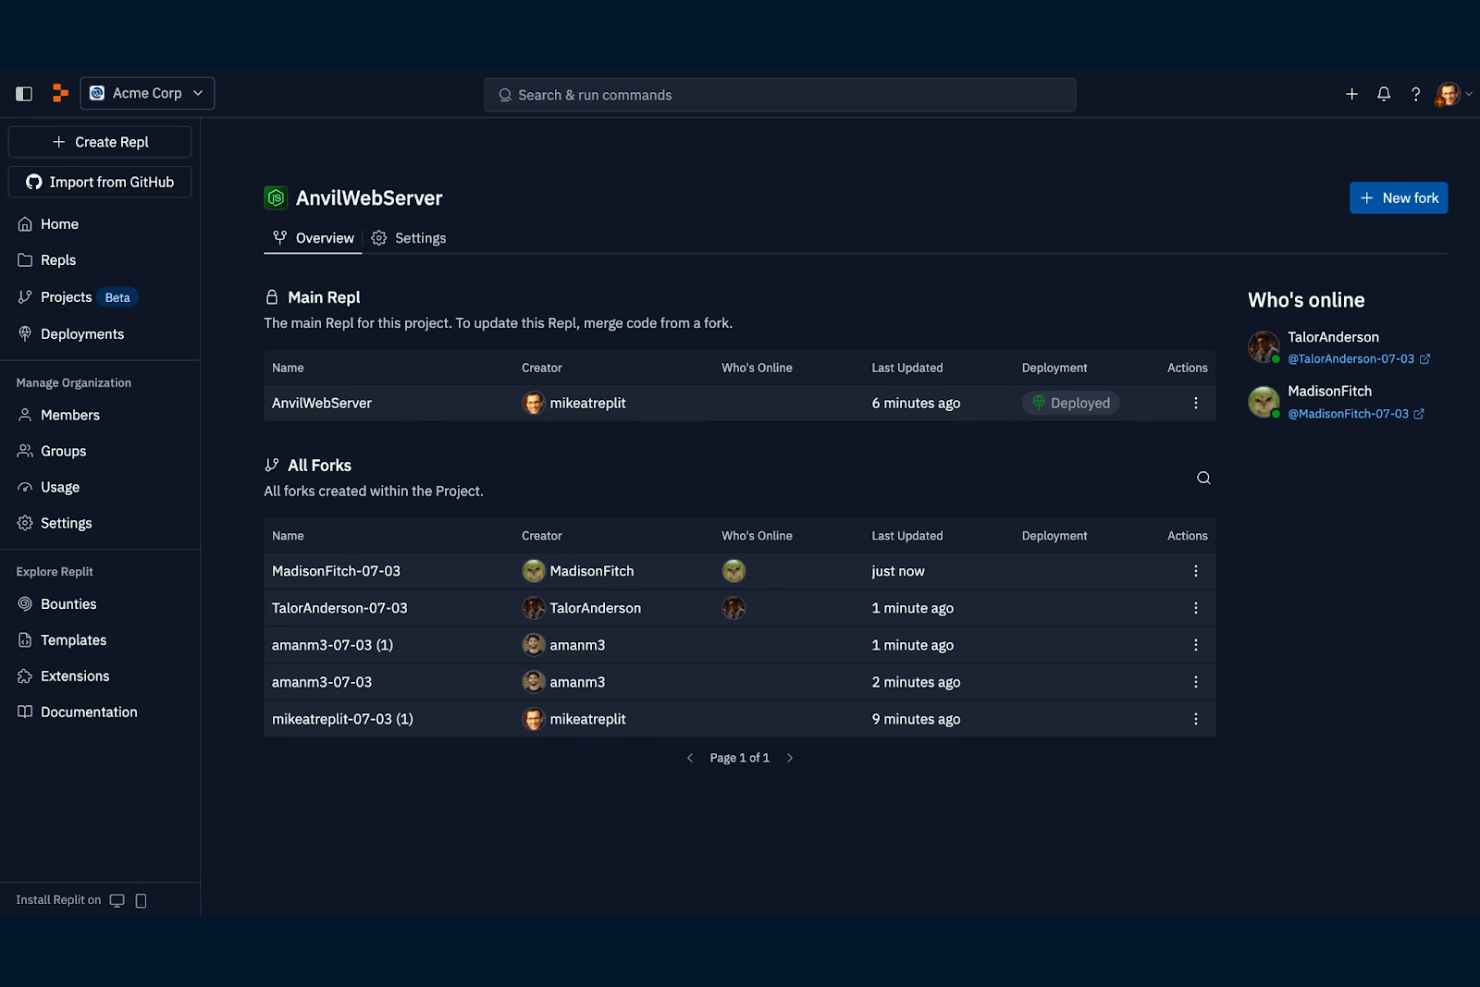Expand the Acme Corp organization dropdown
This screenshot has width=1480, height=987.
pos(196,92)
